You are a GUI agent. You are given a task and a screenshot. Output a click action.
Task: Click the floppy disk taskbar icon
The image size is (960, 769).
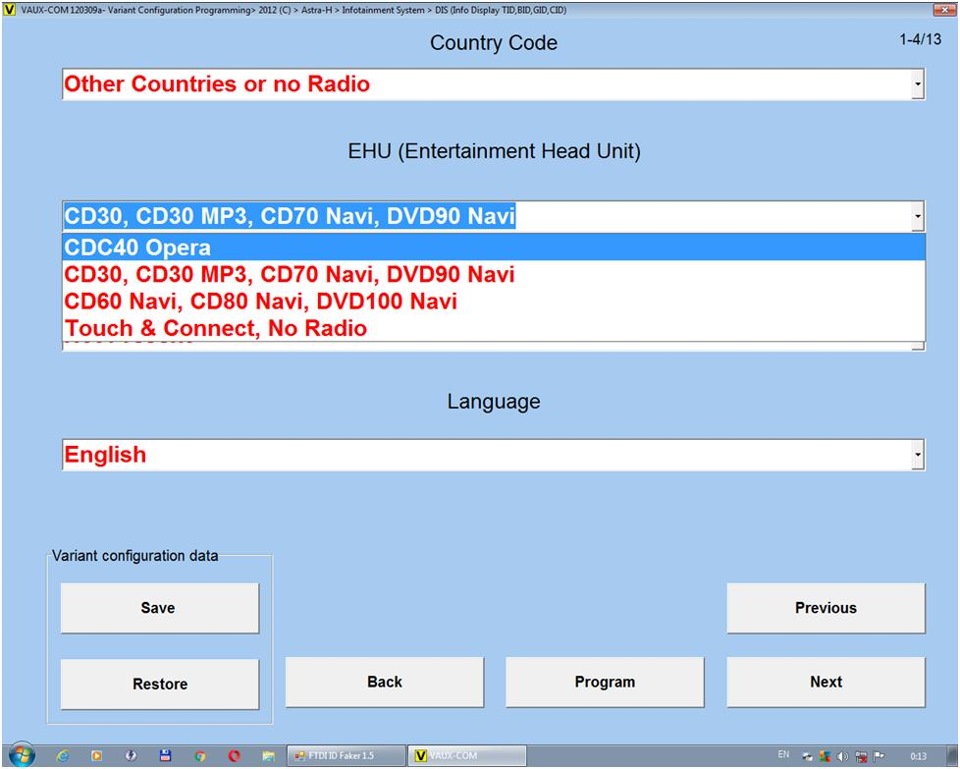pyautogui.click(x=165, y=756)
